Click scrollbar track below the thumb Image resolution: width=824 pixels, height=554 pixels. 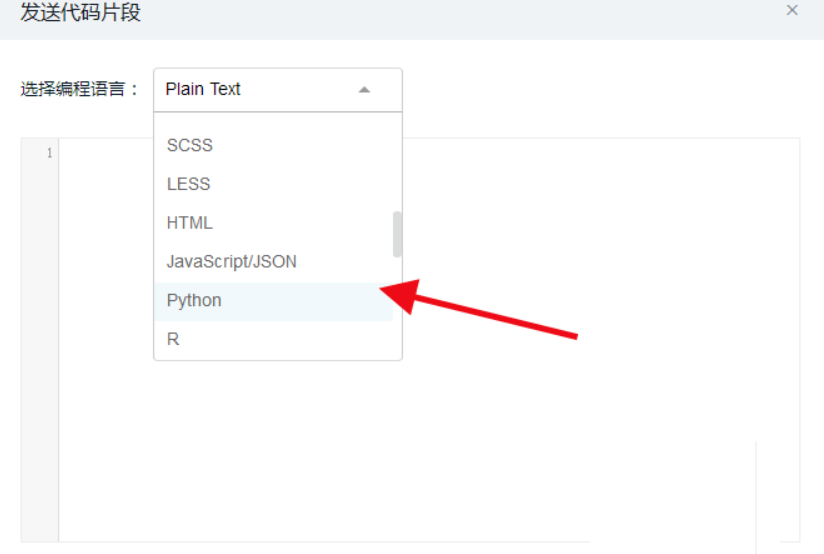397,310
